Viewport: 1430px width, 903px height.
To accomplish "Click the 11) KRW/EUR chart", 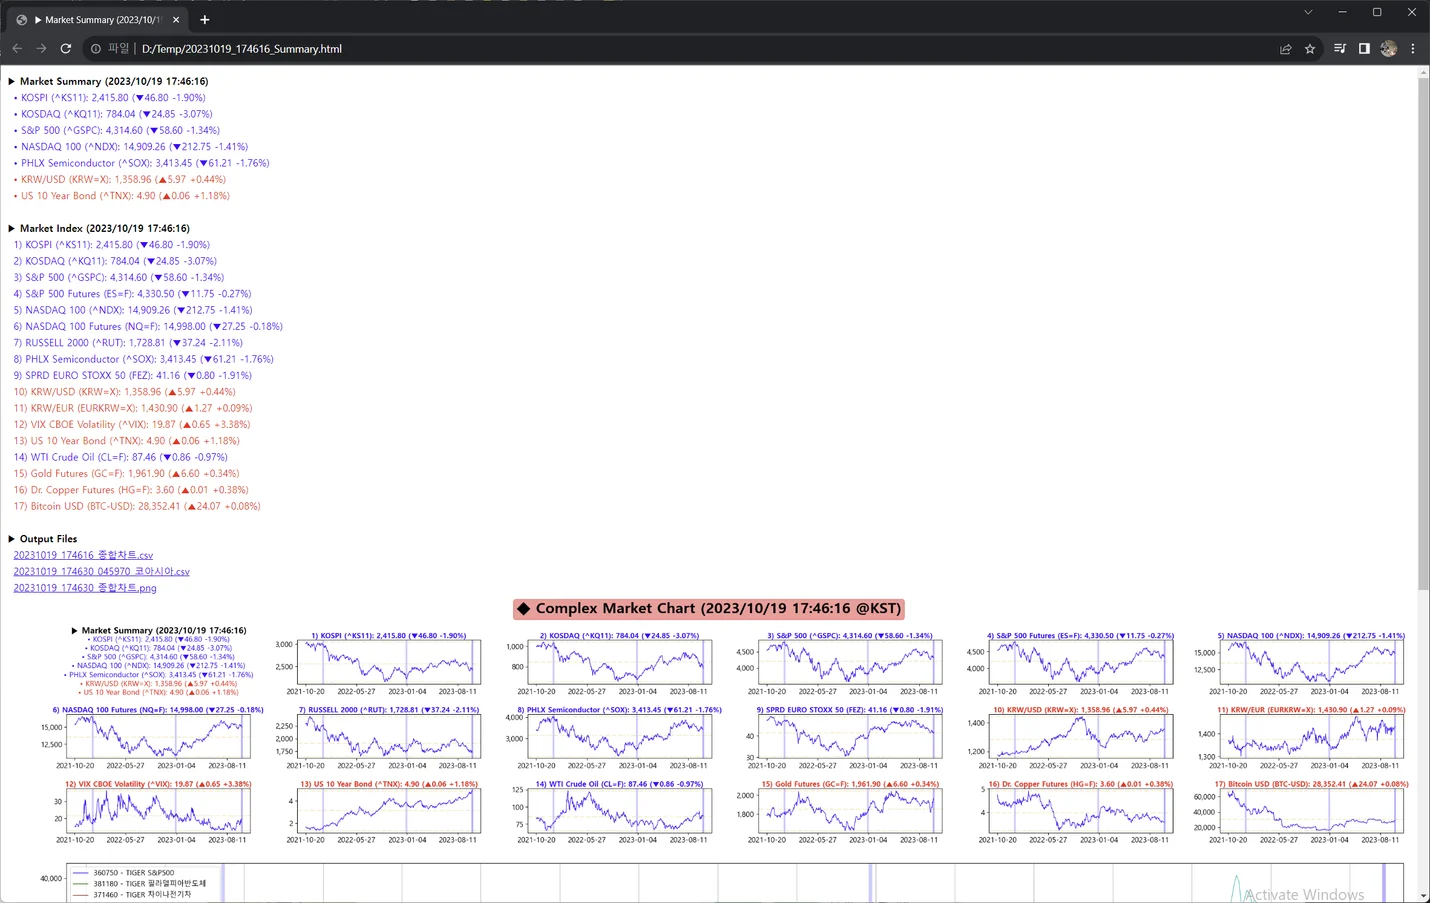I will pos(1310,738).
